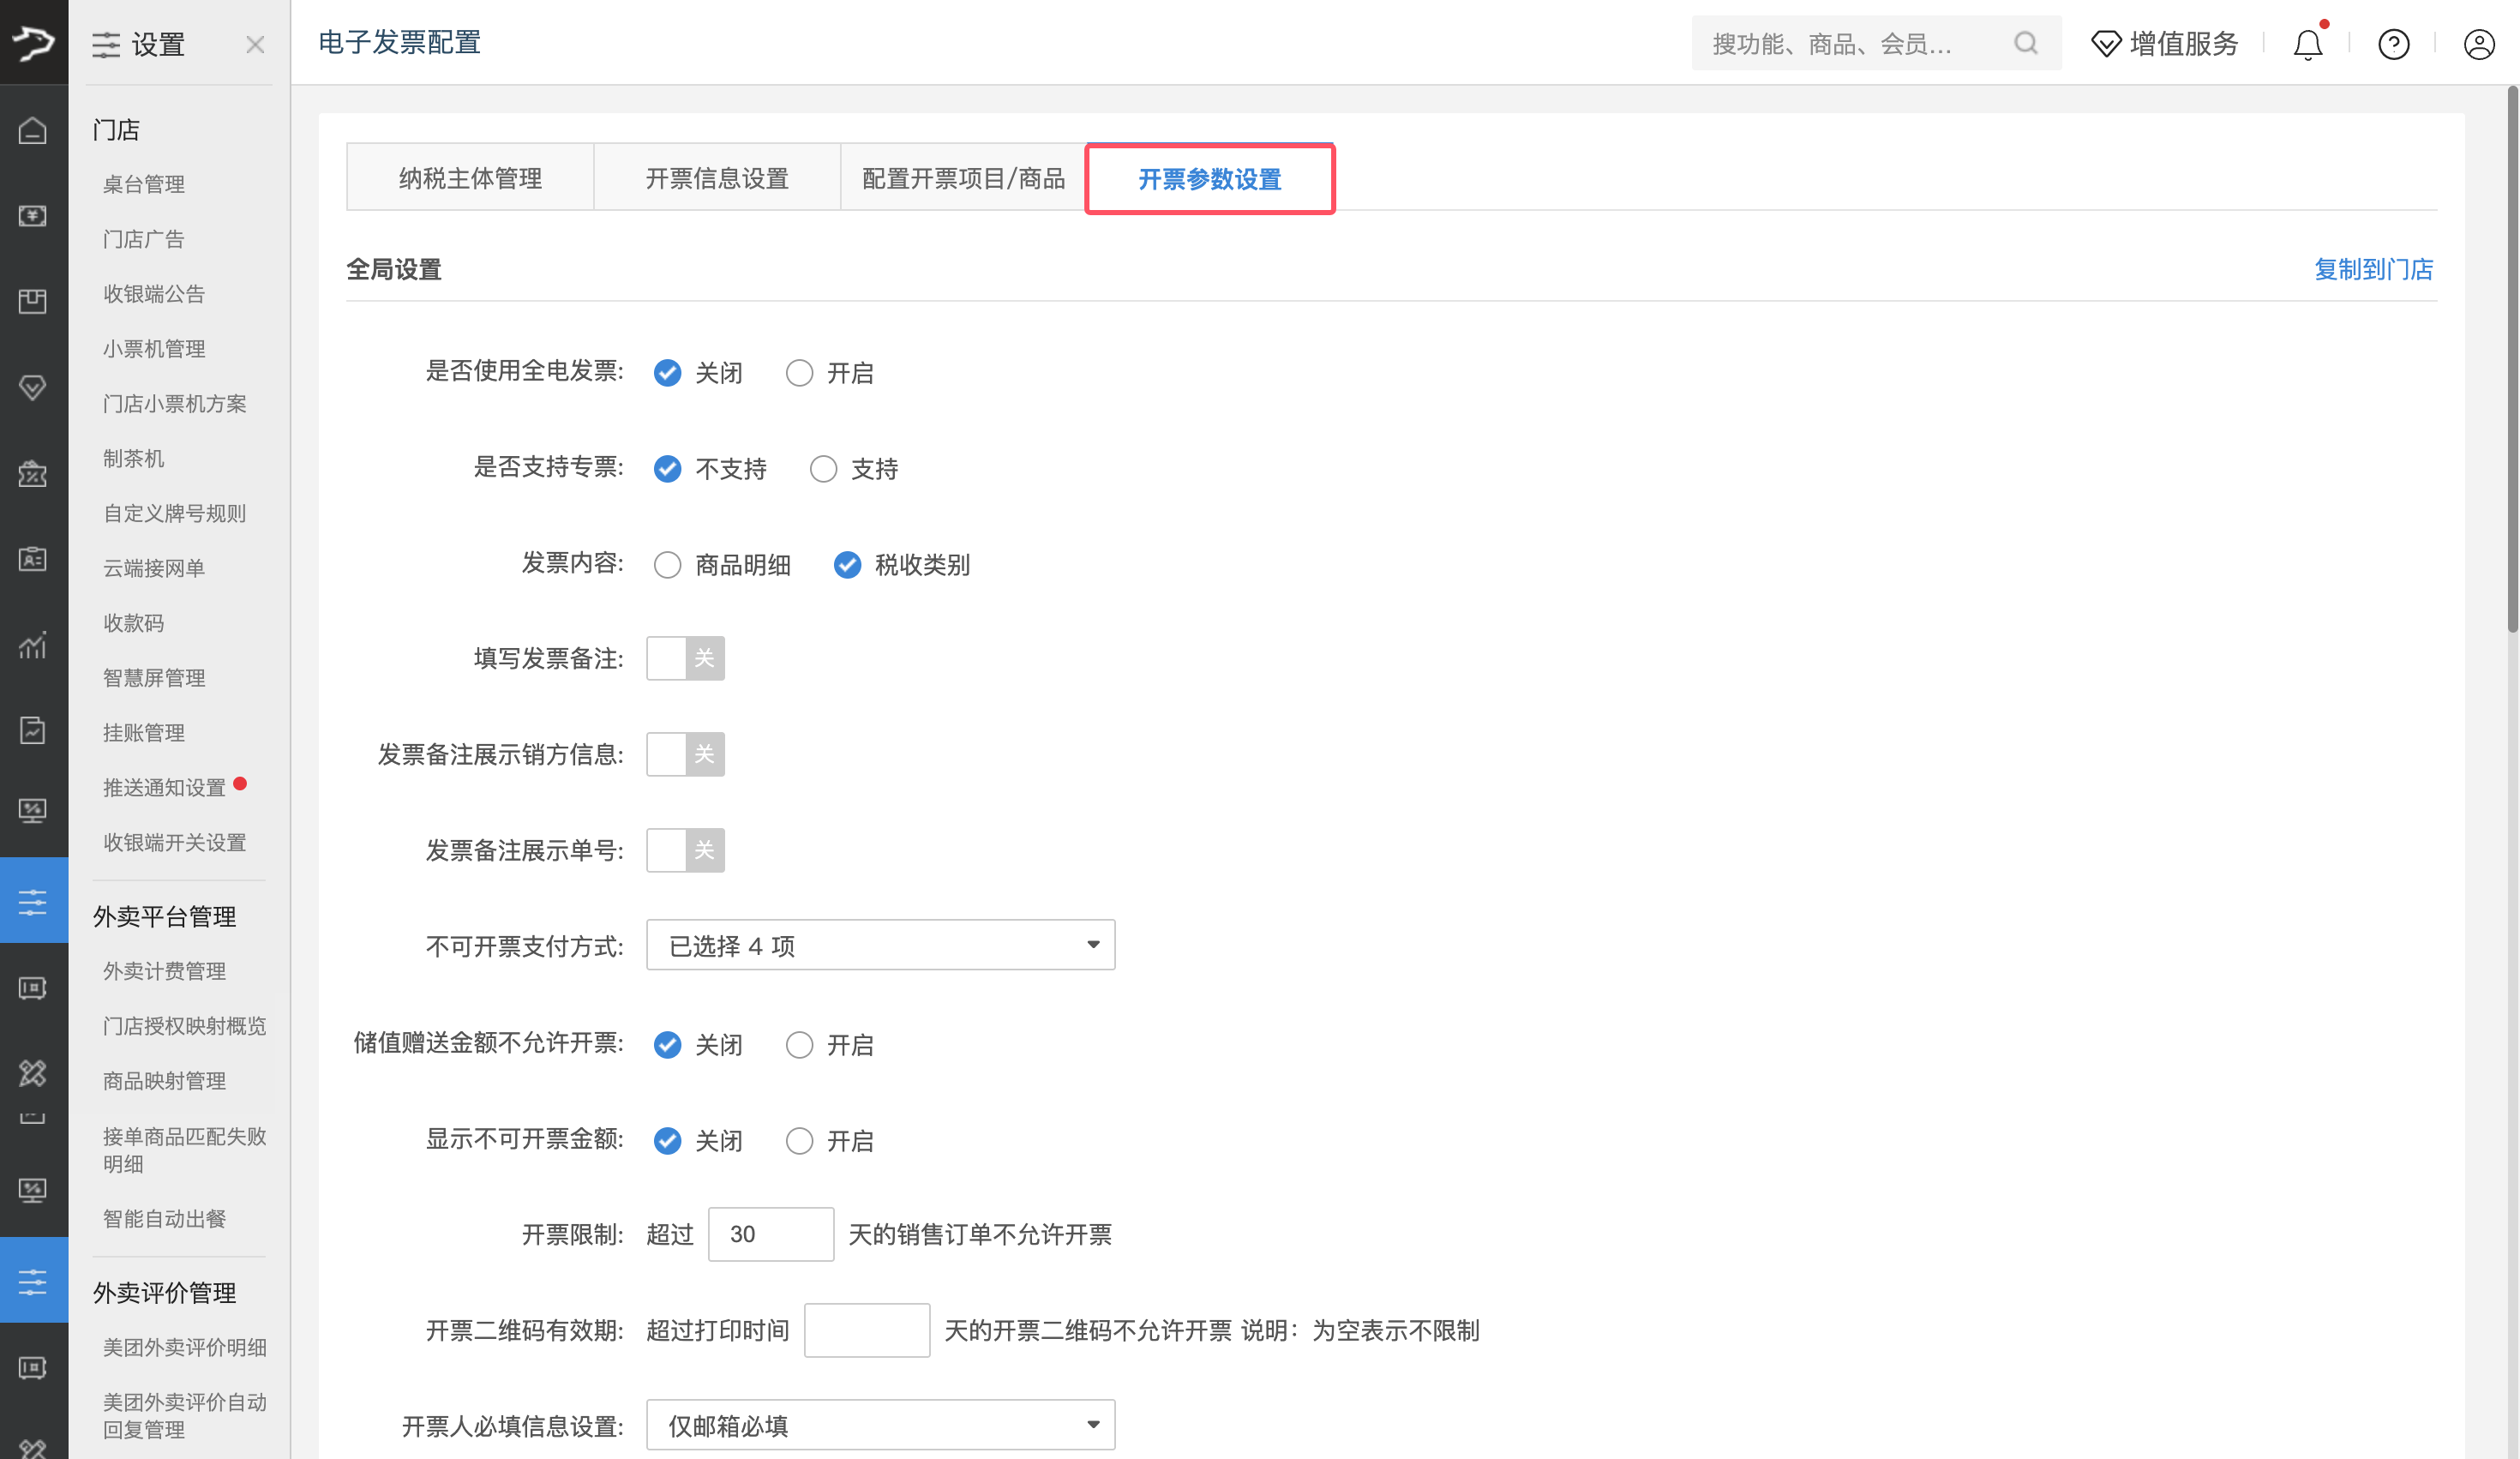The width and height of the screenshot is (2520, 1459).
Task: Click the 开票限制 days input field
Action: 770,1234
